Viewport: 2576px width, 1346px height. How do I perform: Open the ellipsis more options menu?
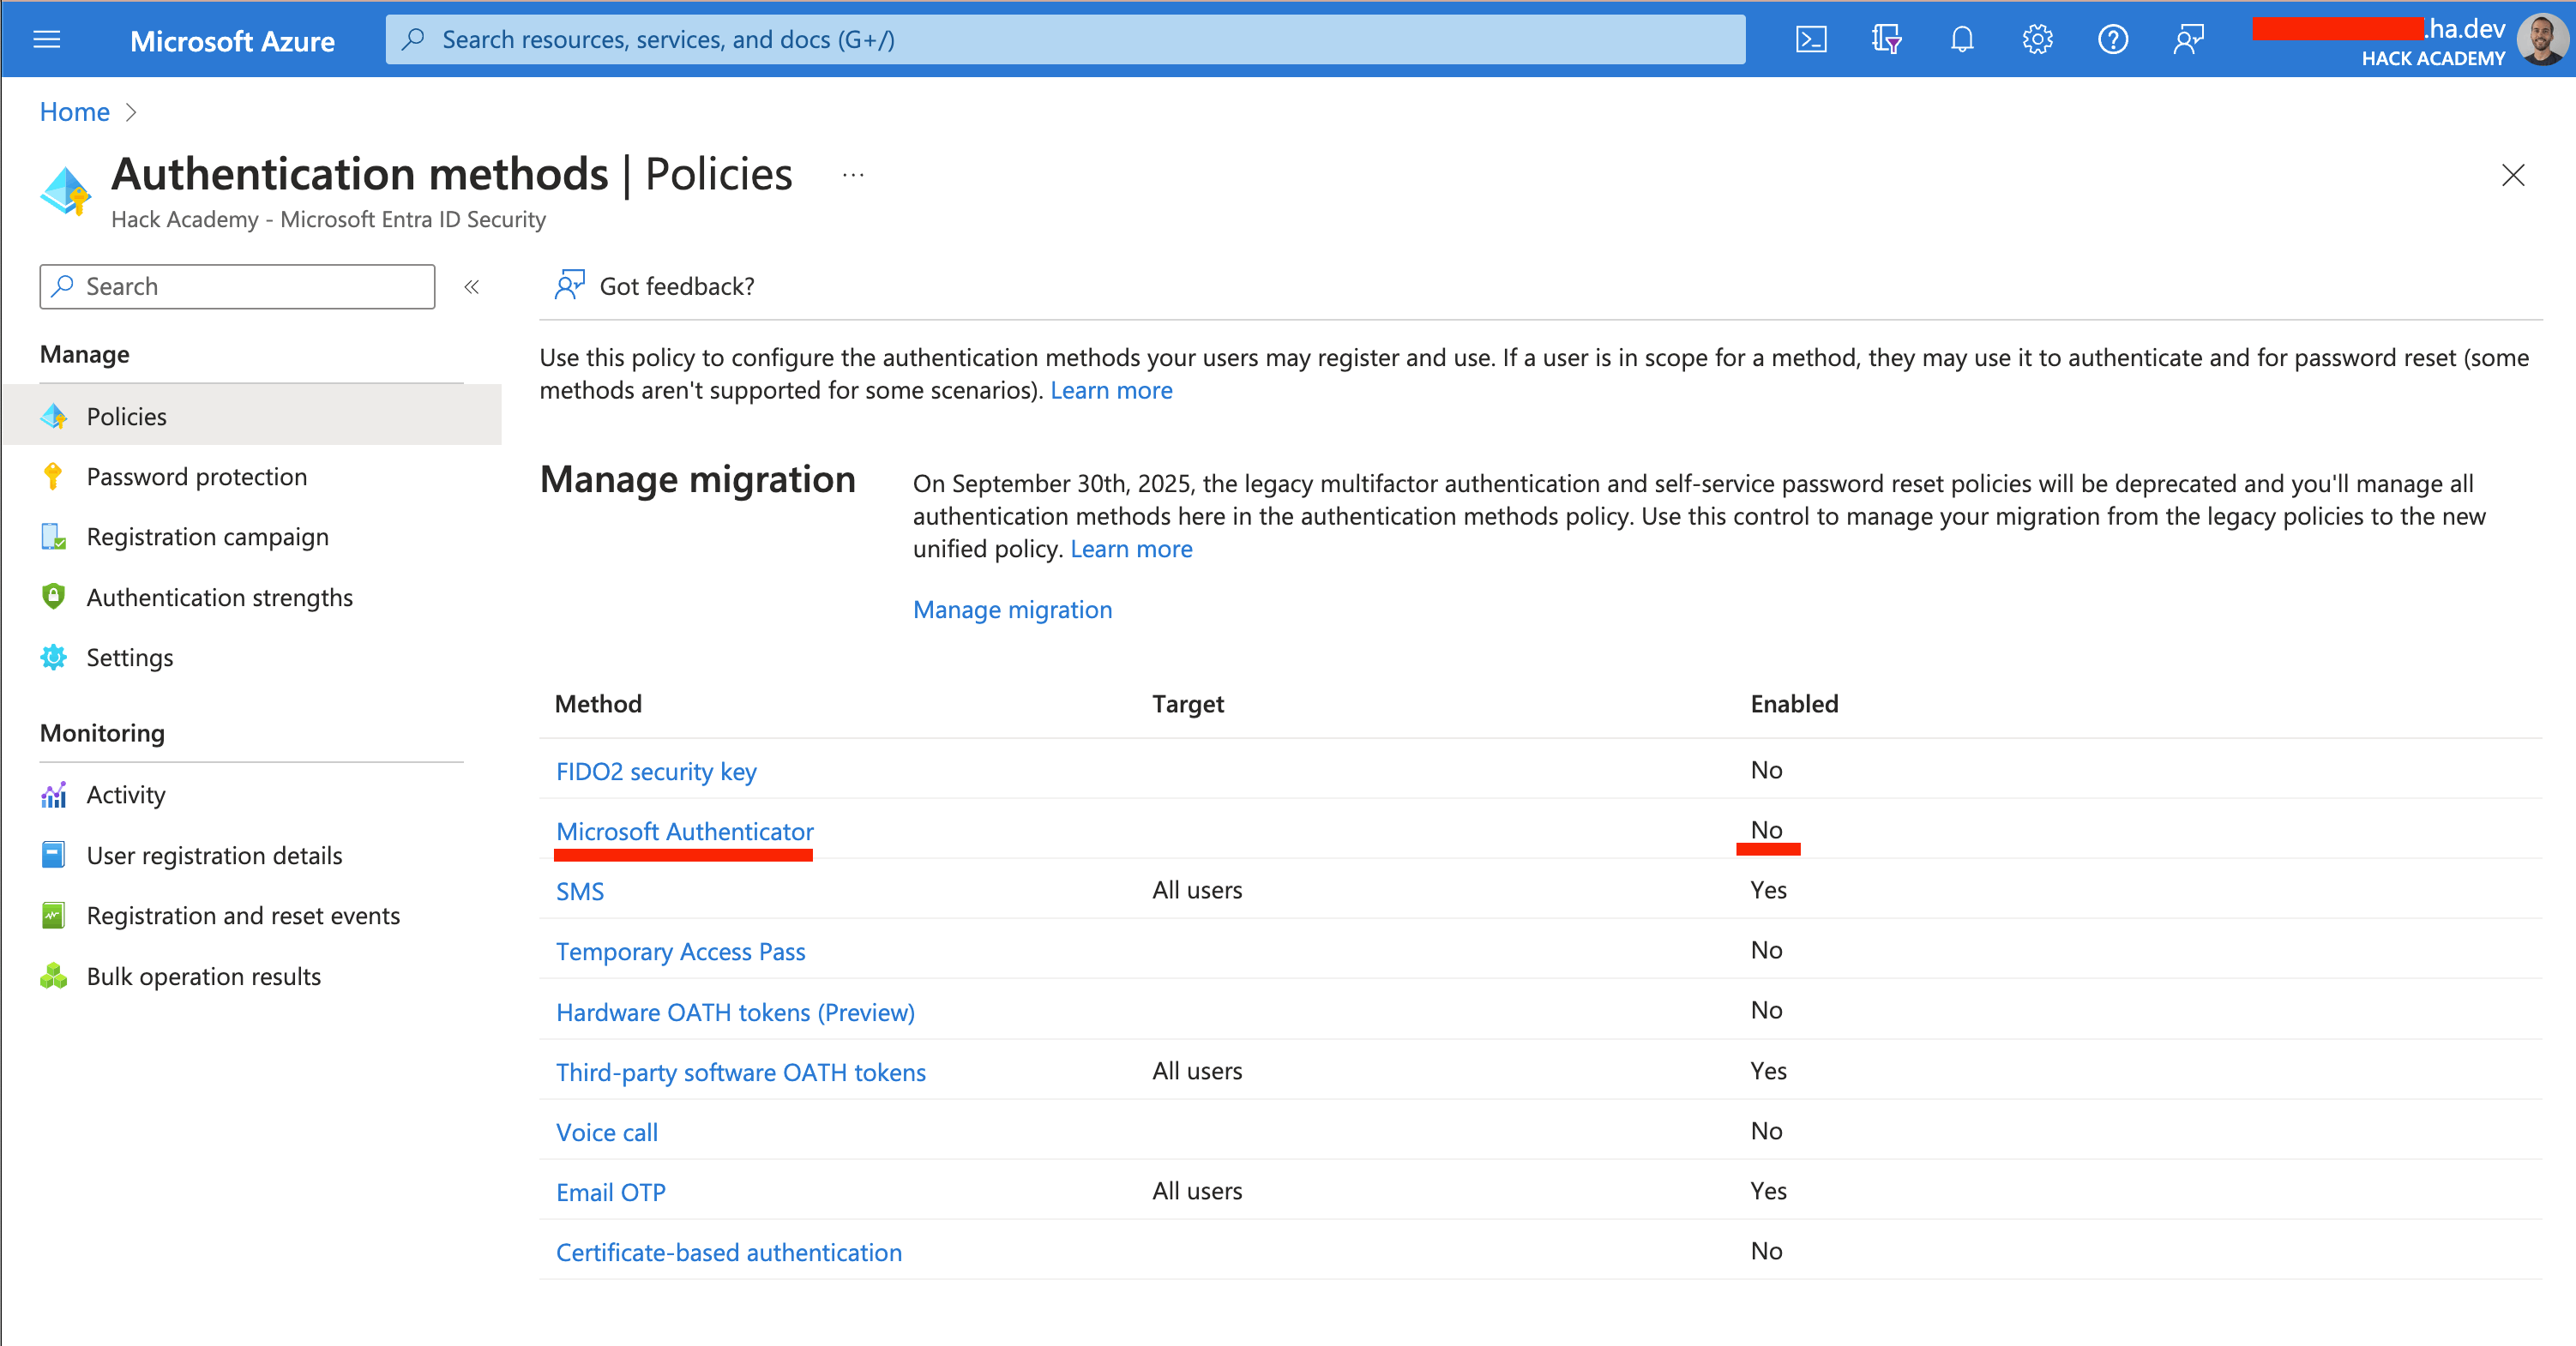852,175
